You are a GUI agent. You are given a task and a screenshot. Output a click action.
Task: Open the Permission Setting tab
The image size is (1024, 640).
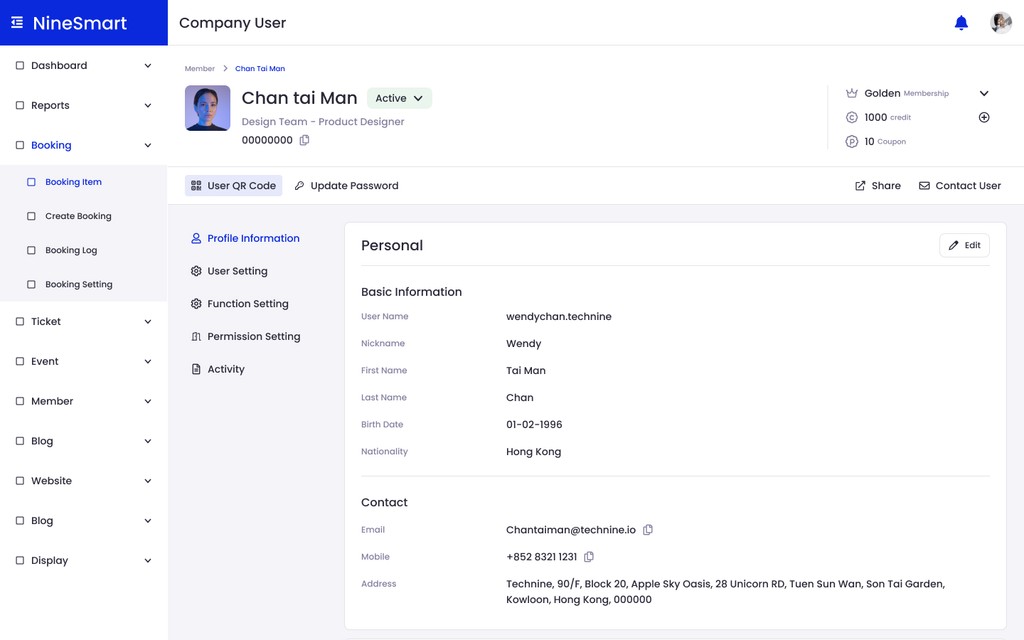(253, 337)
